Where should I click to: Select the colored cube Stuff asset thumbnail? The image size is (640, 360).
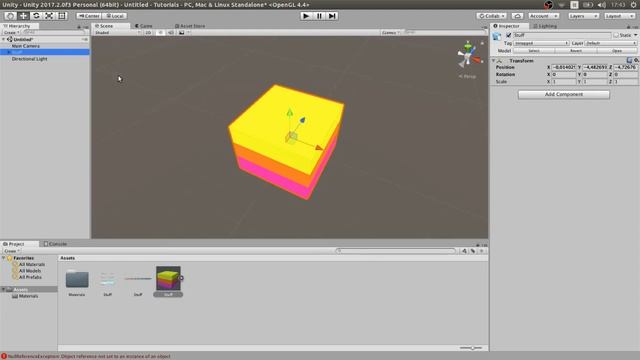click(168, 278)
